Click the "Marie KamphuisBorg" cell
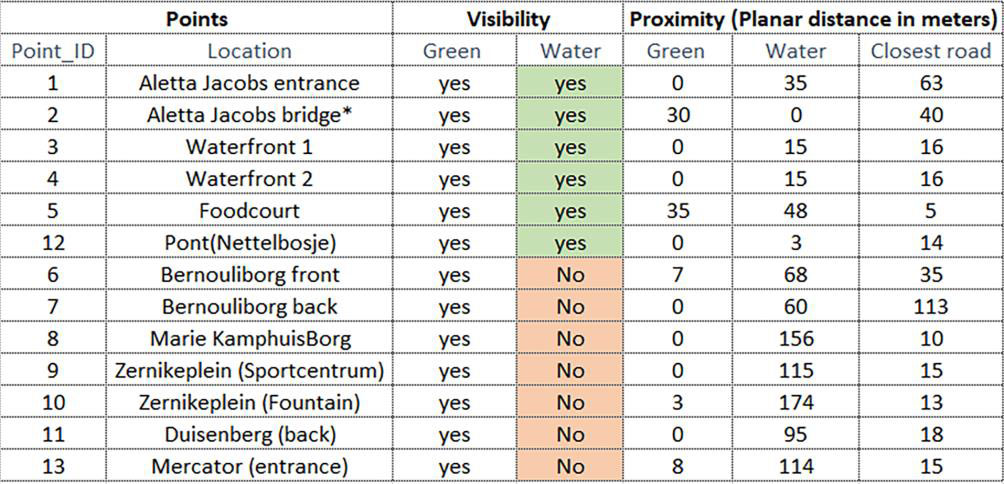The width and height of the screenshot is (1004, 484). click(249, 339)
